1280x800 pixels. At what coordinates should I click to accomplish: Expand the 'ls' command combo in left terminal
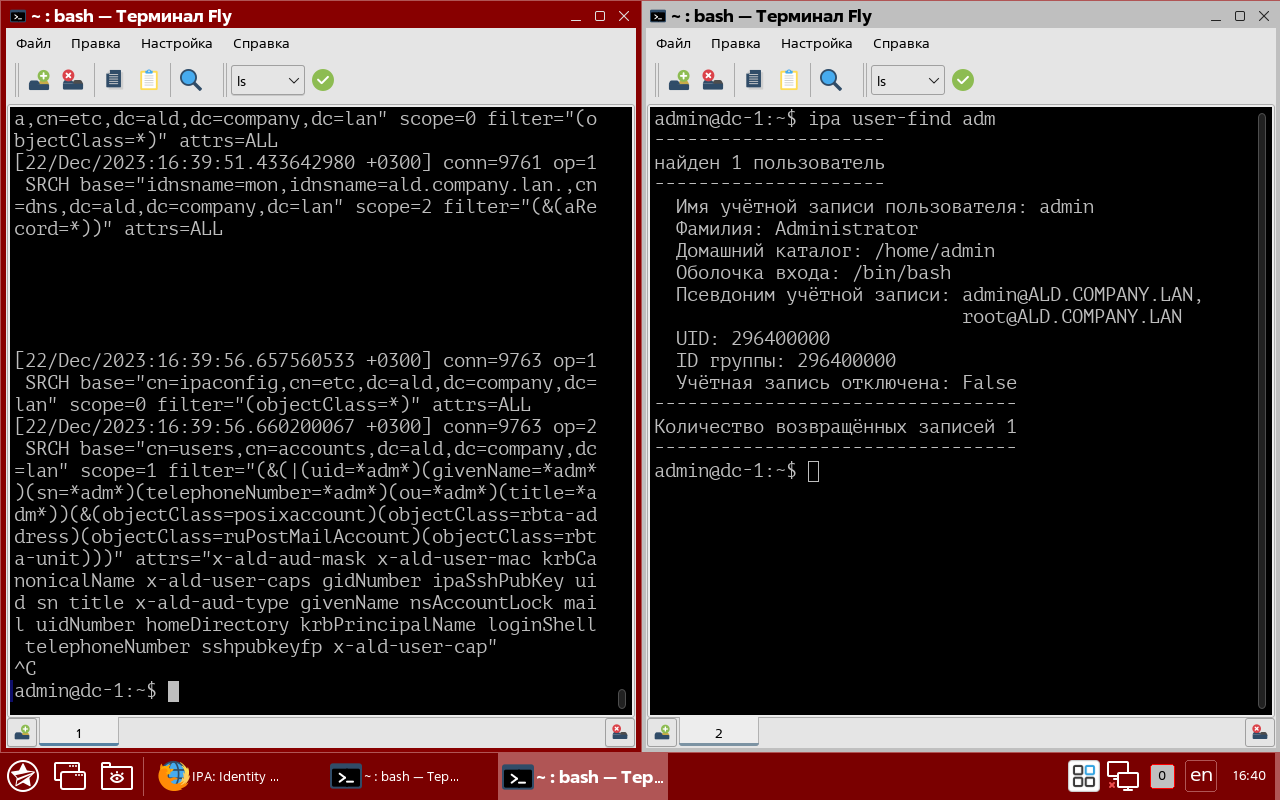(x=268, y=80)
